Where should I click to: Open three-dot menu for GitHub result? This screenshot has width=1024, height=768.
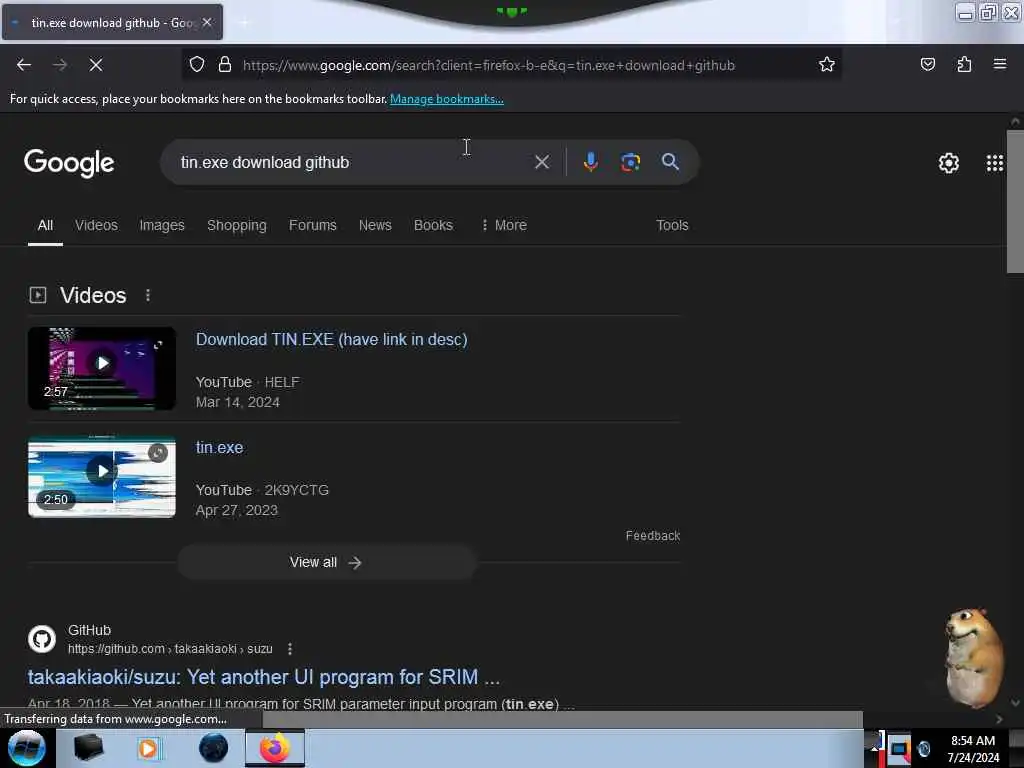click(290, 648)
